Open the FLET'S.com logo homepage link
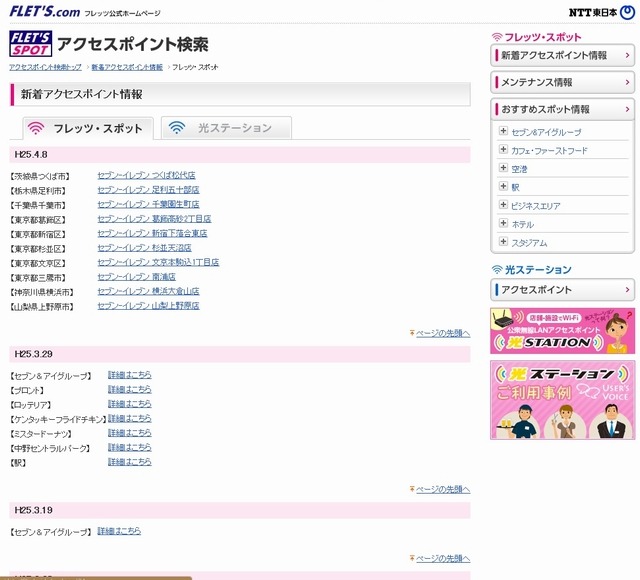The image size is (640, 580). 45,11
